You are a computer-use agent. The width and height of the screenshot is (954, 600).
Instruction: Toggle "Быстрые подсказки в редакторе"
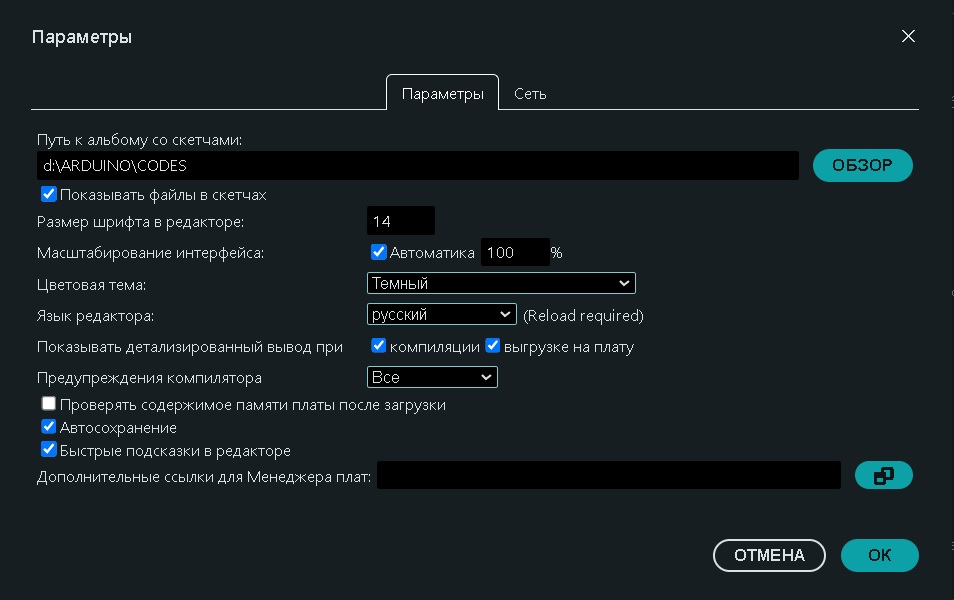coord(48,449)
